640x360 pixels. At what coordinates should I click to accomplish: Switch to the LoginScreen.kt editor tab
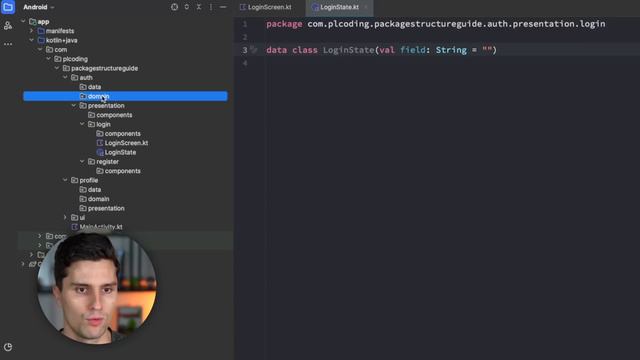click(266, 7)
